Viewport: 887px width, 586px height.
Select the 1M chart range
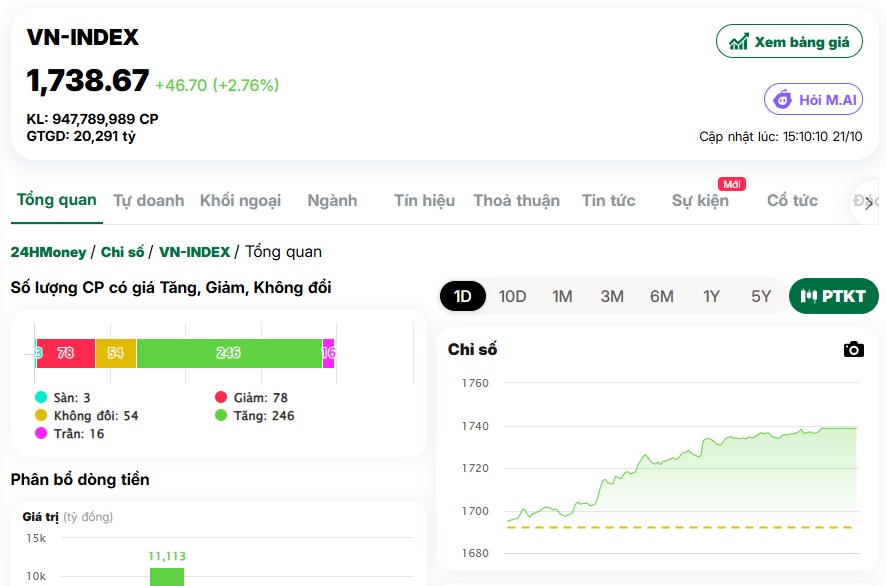(562, 296)
